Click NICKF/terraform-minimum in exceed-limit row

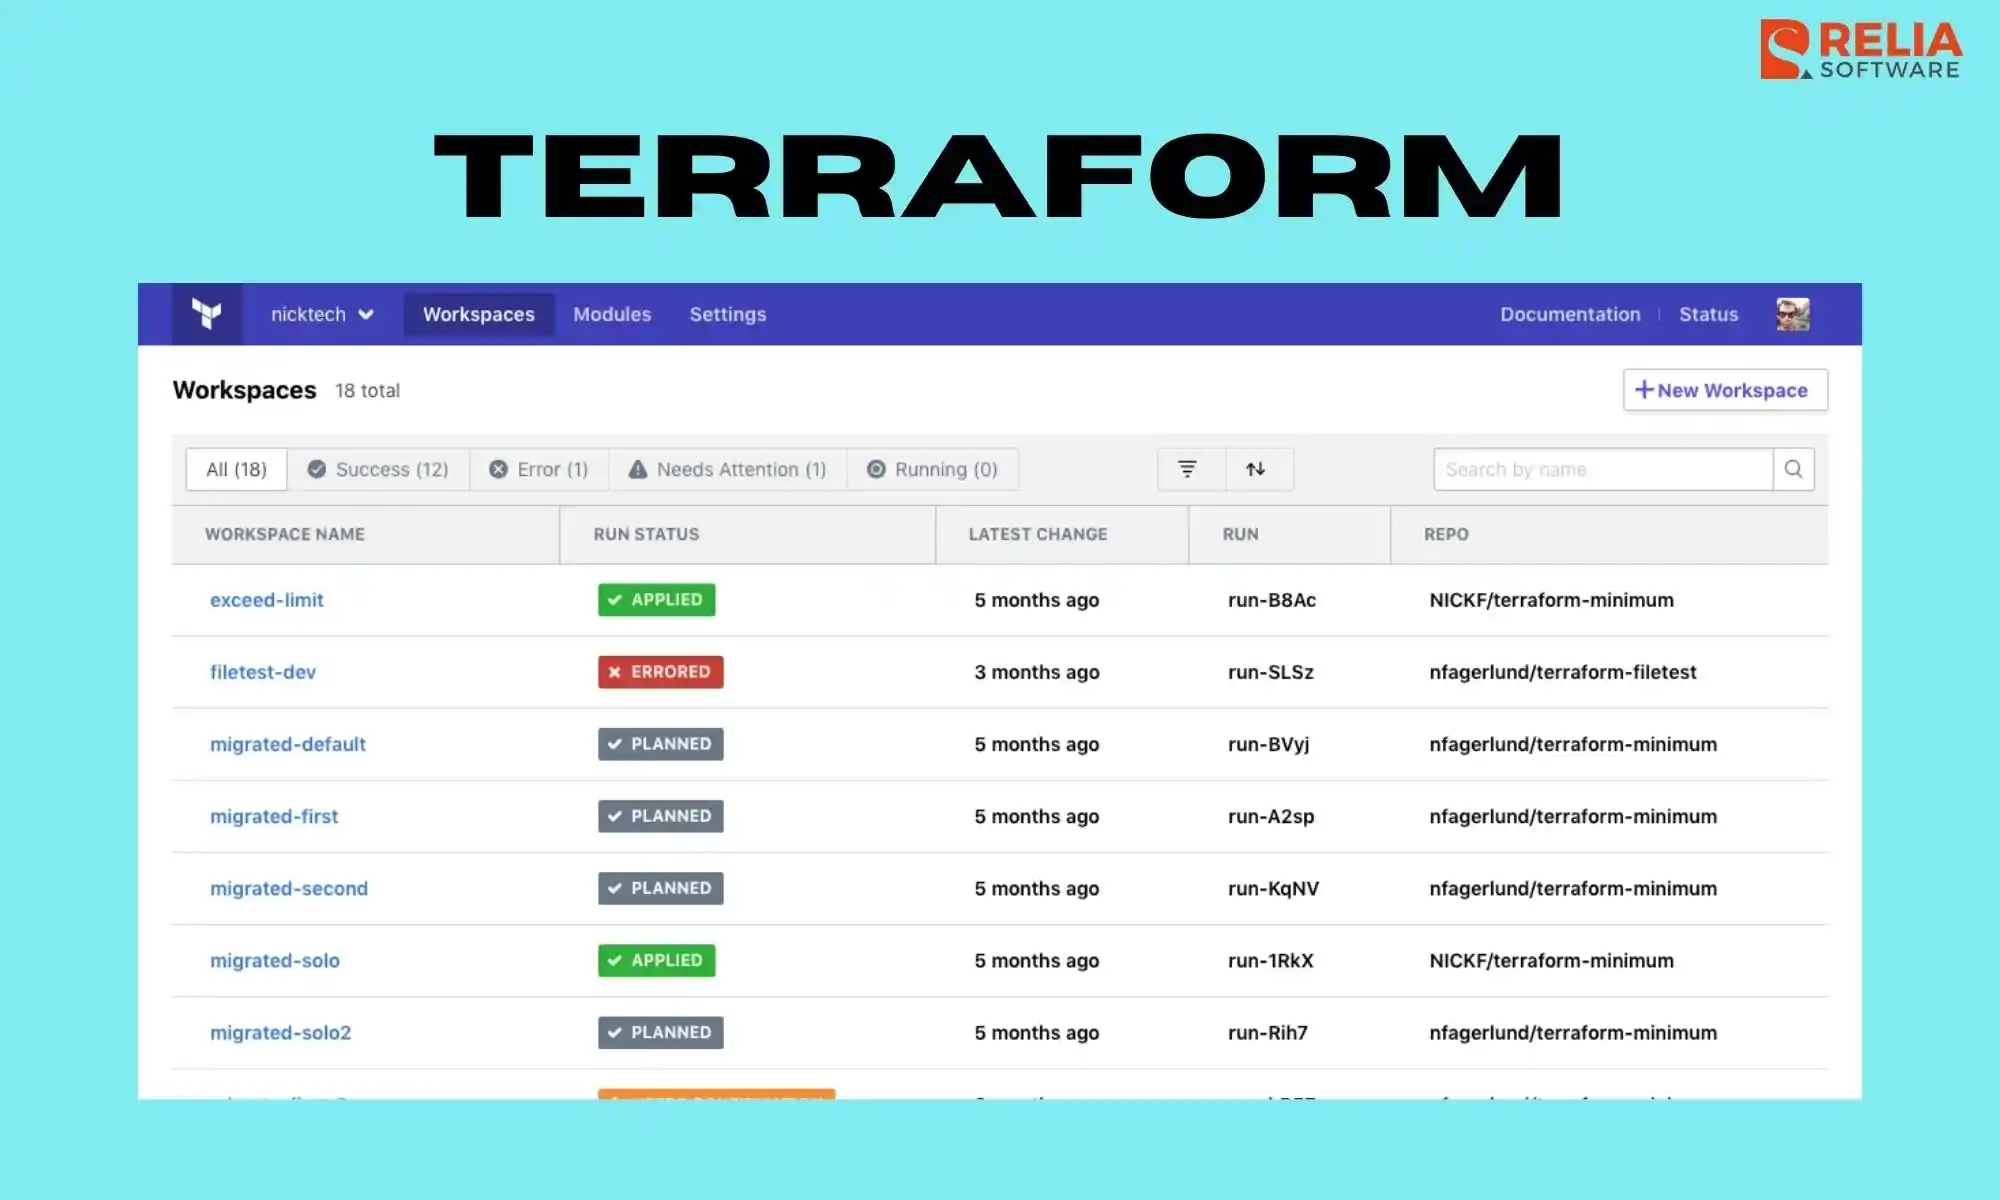(1551, 600)
